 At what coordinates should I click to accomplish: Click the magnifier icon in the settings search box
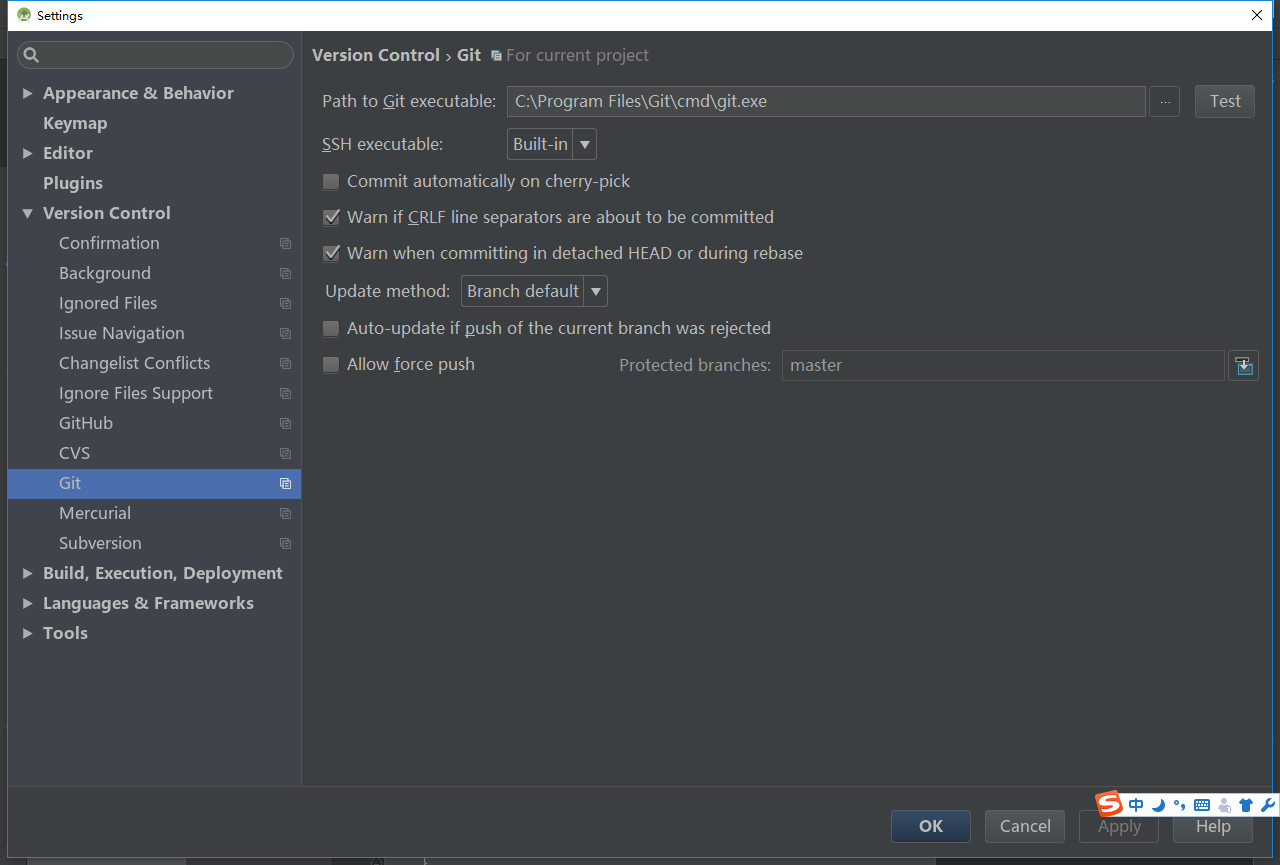31,55
